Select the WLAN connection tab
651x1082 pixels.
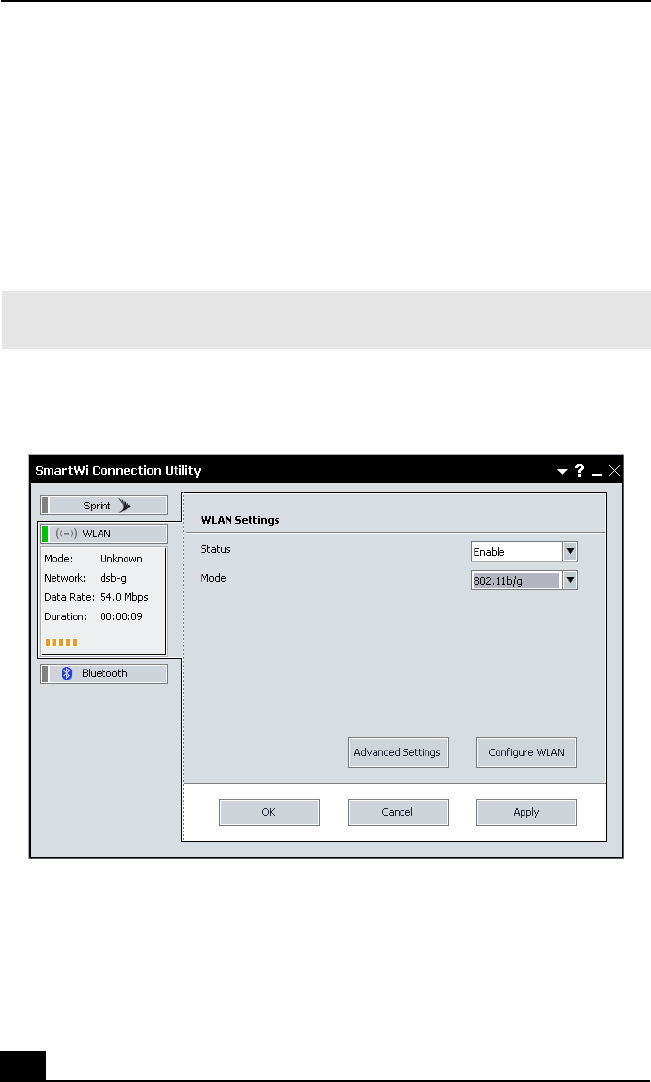click(x=104, y=533)
